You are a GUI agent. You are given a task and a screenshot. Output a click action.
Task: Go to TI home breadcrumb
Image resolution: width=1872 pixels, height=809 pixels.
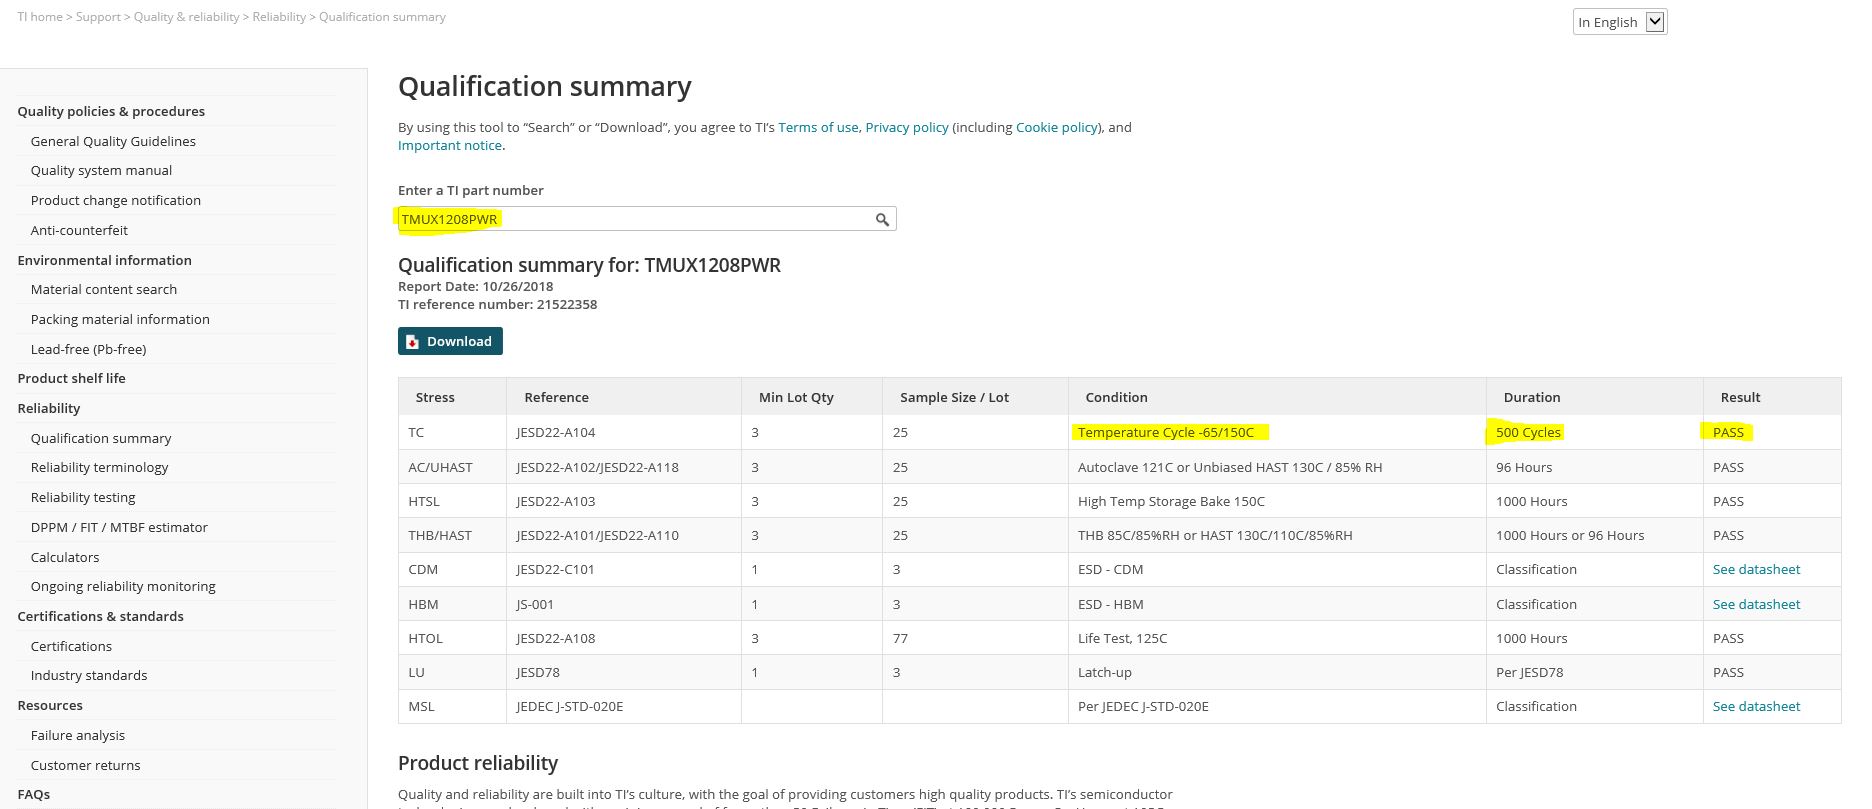[x=40, y=17]
